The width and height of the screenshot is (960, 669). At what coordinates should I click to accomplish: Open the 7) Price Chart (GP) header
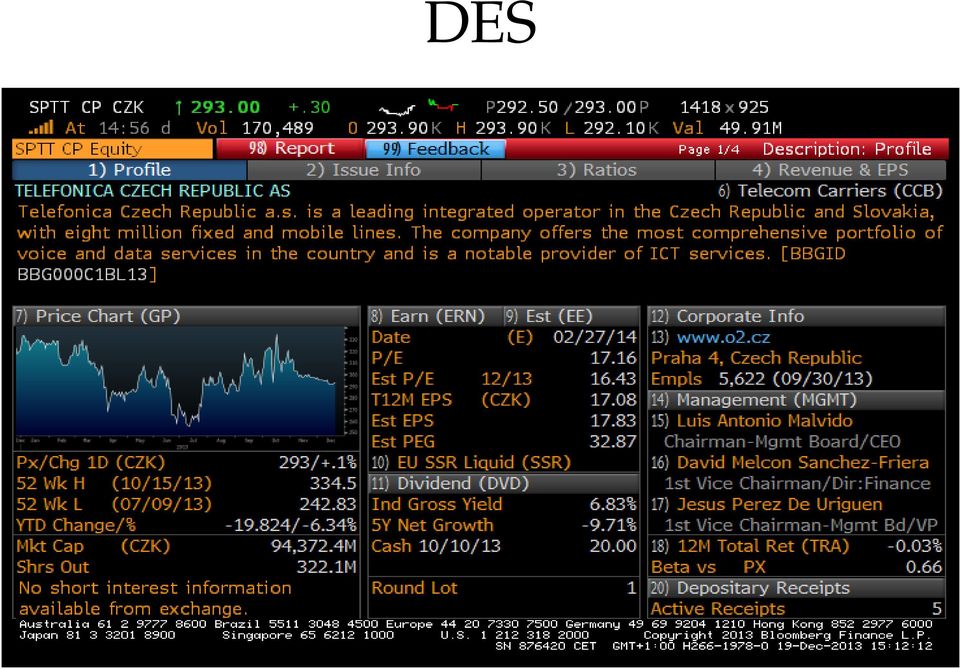point(186,316)
